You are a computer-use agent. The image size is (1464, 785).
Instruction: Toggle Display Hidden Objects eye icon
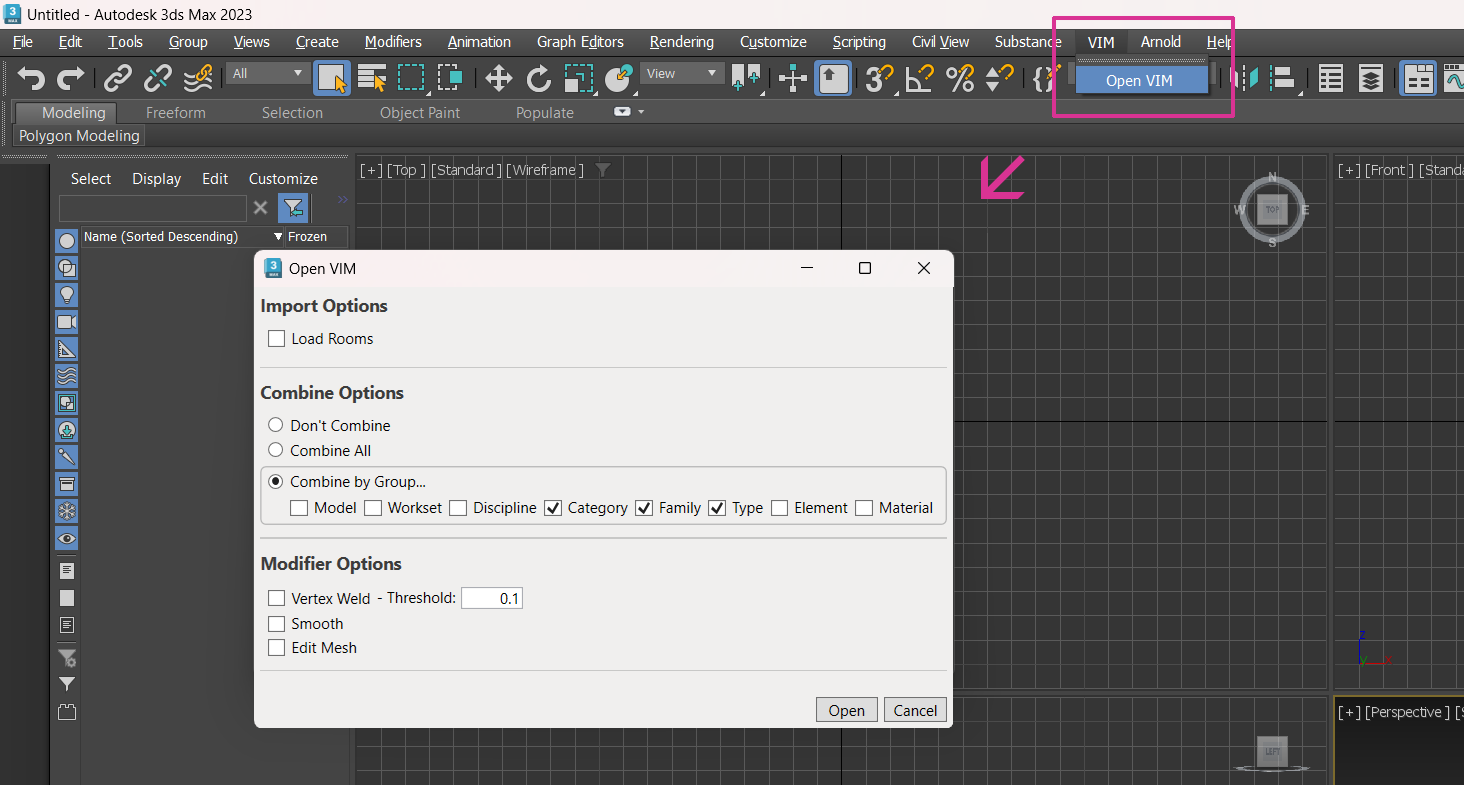tap(67, 538)
